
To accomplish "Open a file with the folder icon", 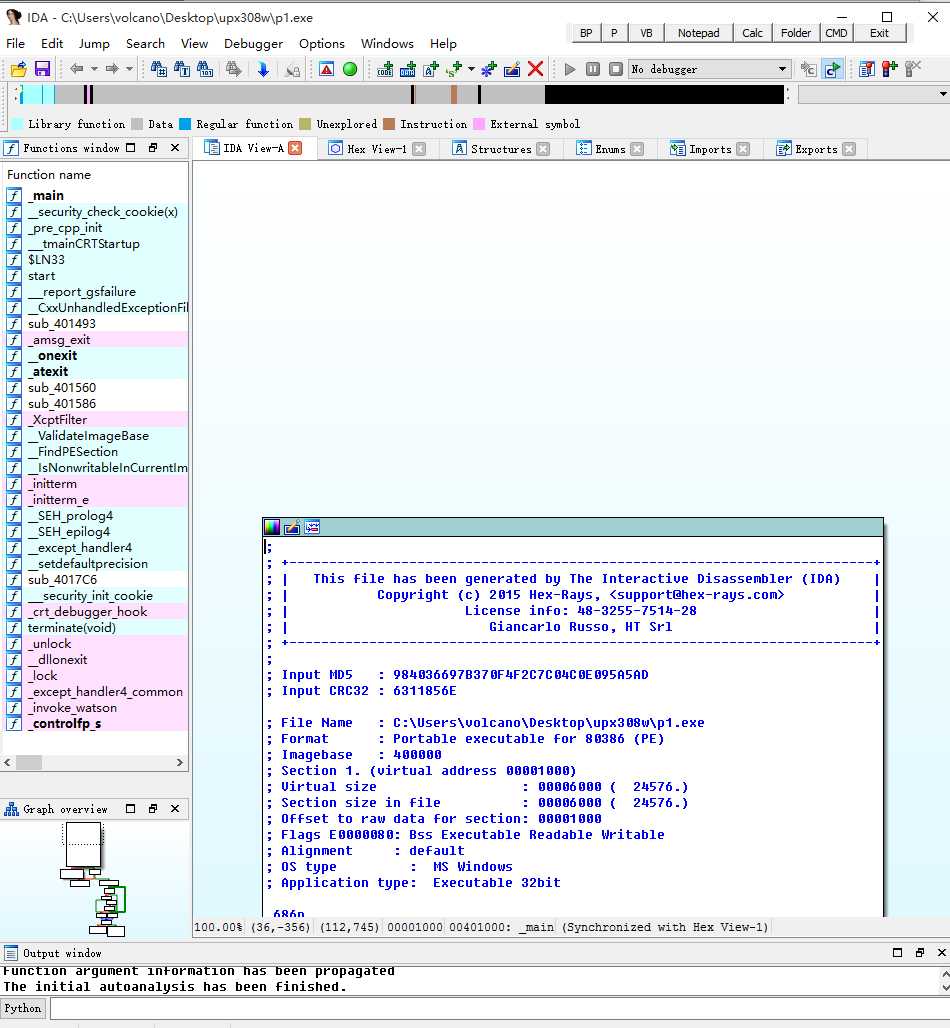I will 18,69.
